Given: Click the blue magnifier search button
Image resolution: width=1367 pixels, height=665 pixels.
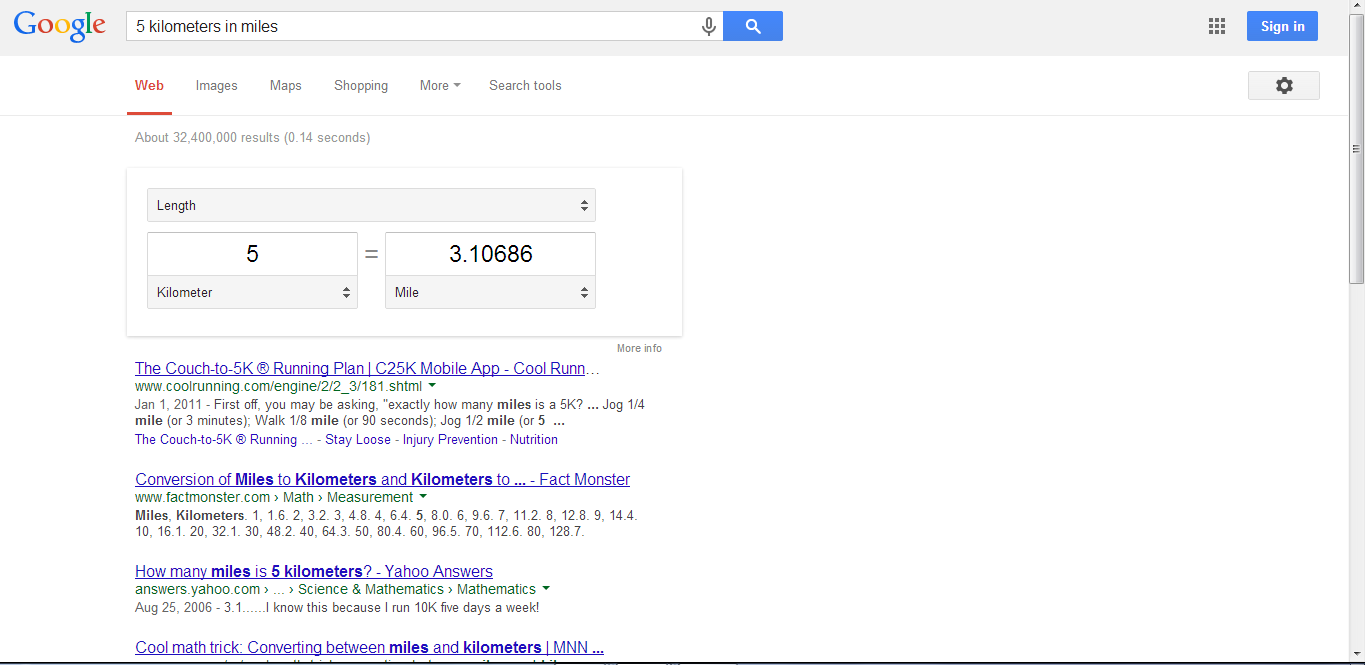Looking at the screenshot, I should tap(753, 27).
